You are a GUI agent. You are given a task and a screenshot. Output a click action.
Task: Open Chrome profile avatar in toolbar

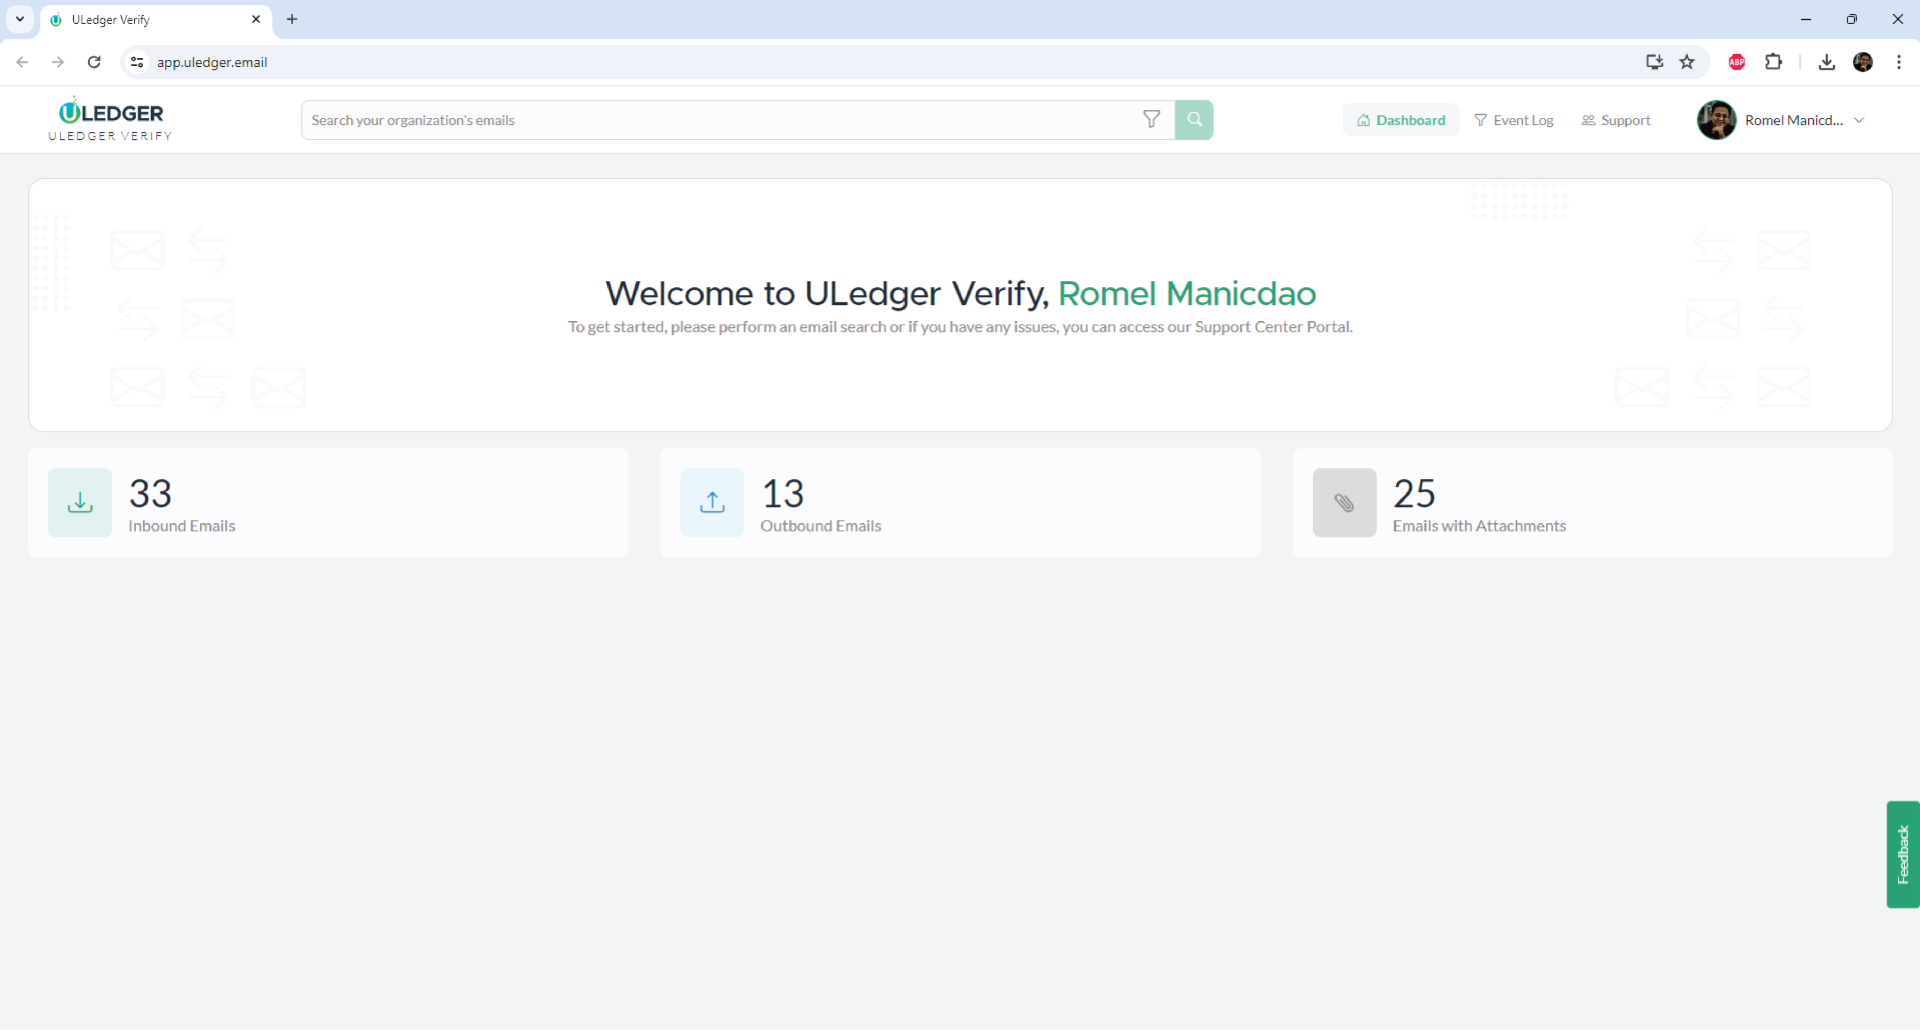[x=1863, y=62]
